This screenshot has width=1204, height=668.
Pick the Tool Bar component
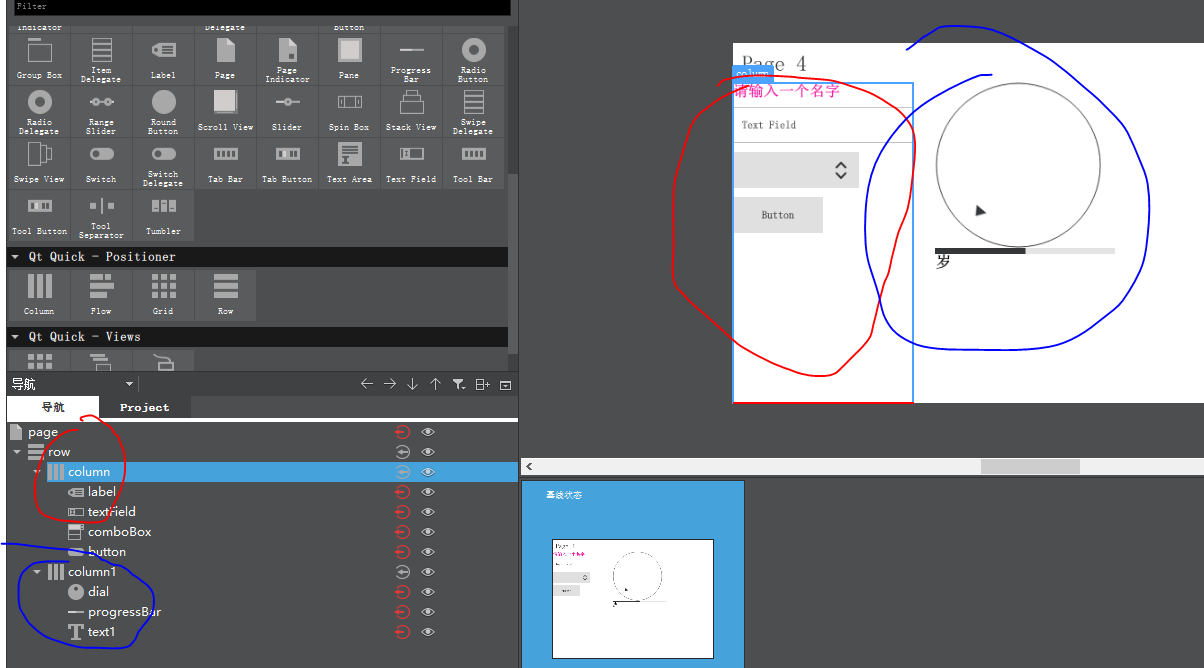(x=473, y=163)
